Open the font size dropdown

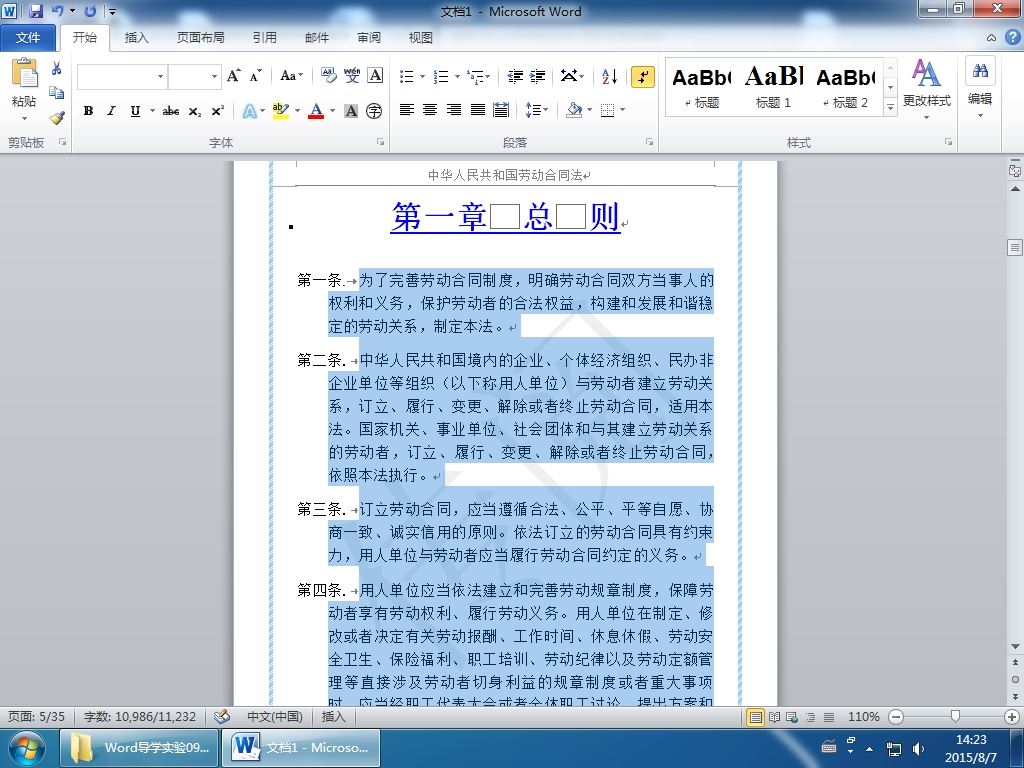214,76
